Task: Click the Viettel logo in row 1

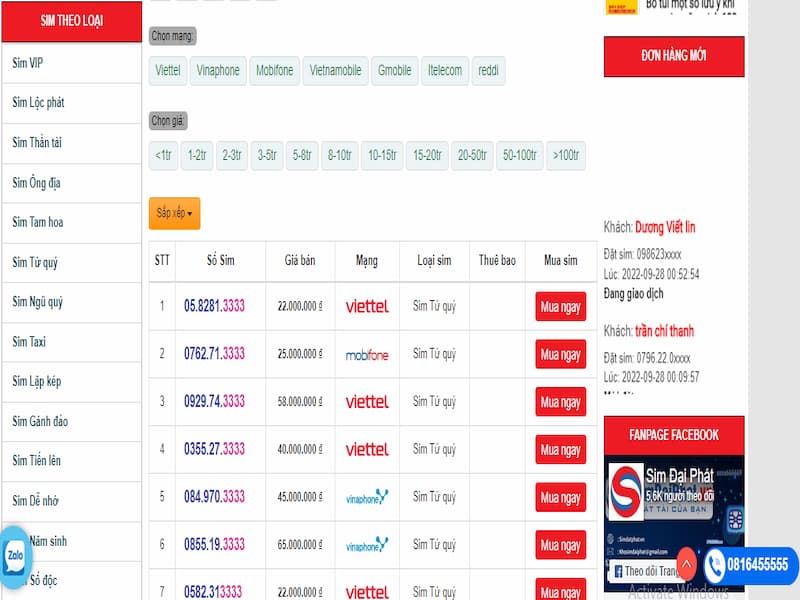Action: click(x=367, y=306)
